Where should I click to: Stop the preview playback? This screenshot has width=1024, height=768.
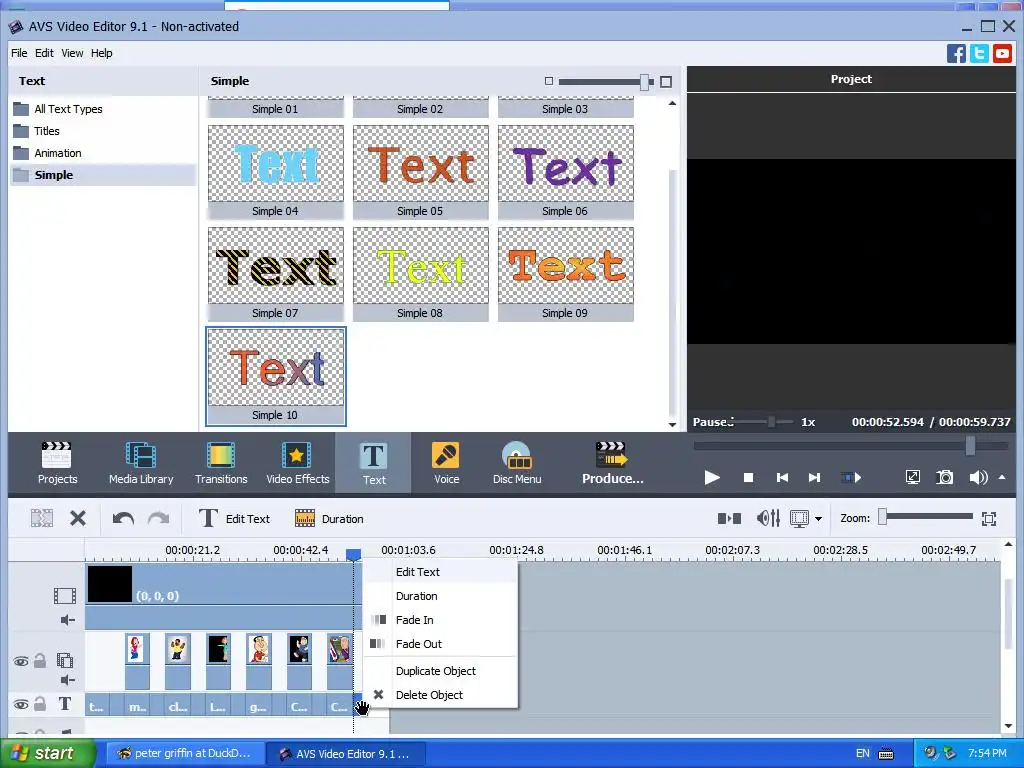tap(748, 478)
